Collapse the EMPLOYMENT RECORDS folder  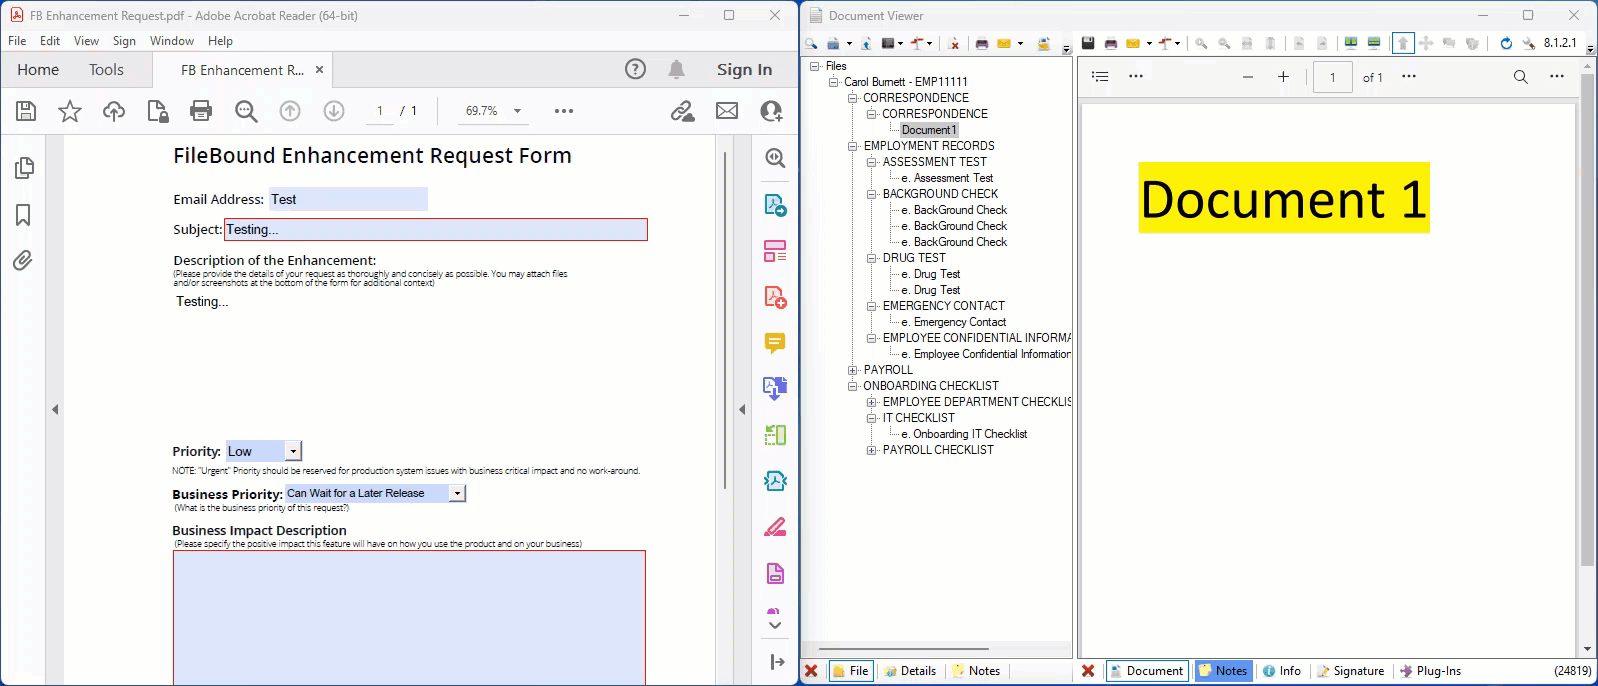click(x=853, y=146)
